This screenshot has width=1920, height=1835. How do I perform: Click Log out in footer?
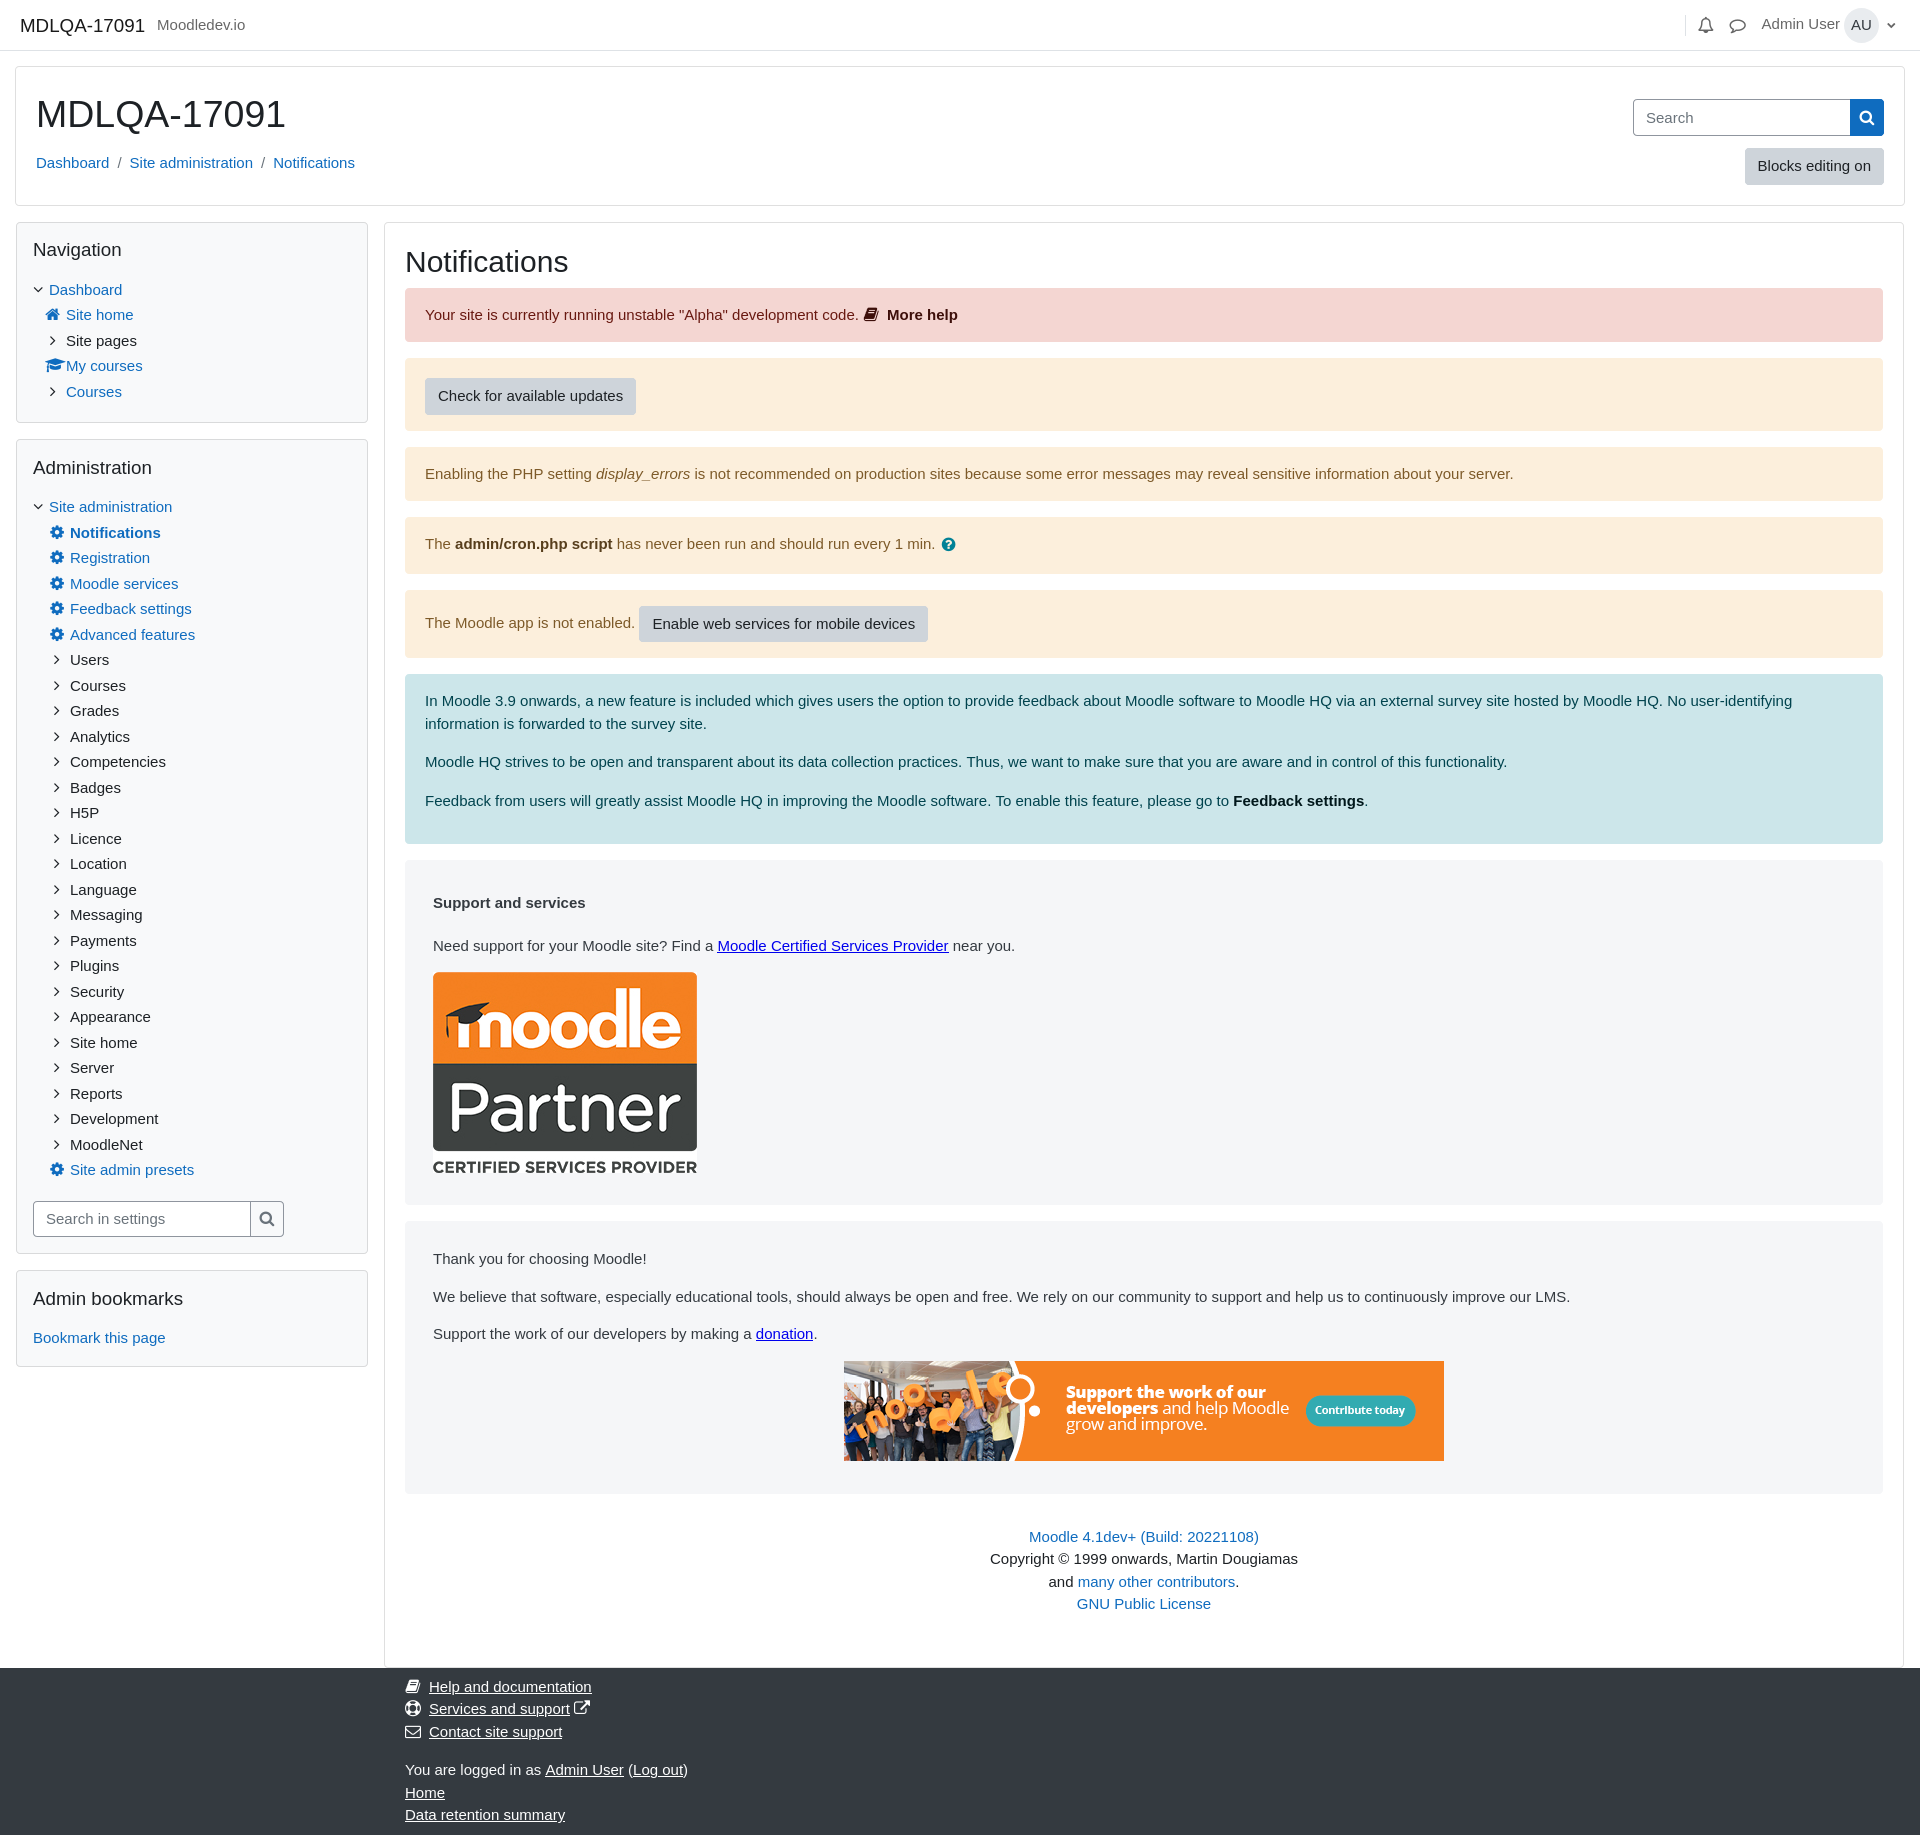pyautogui.click(x=658, y=1770)
